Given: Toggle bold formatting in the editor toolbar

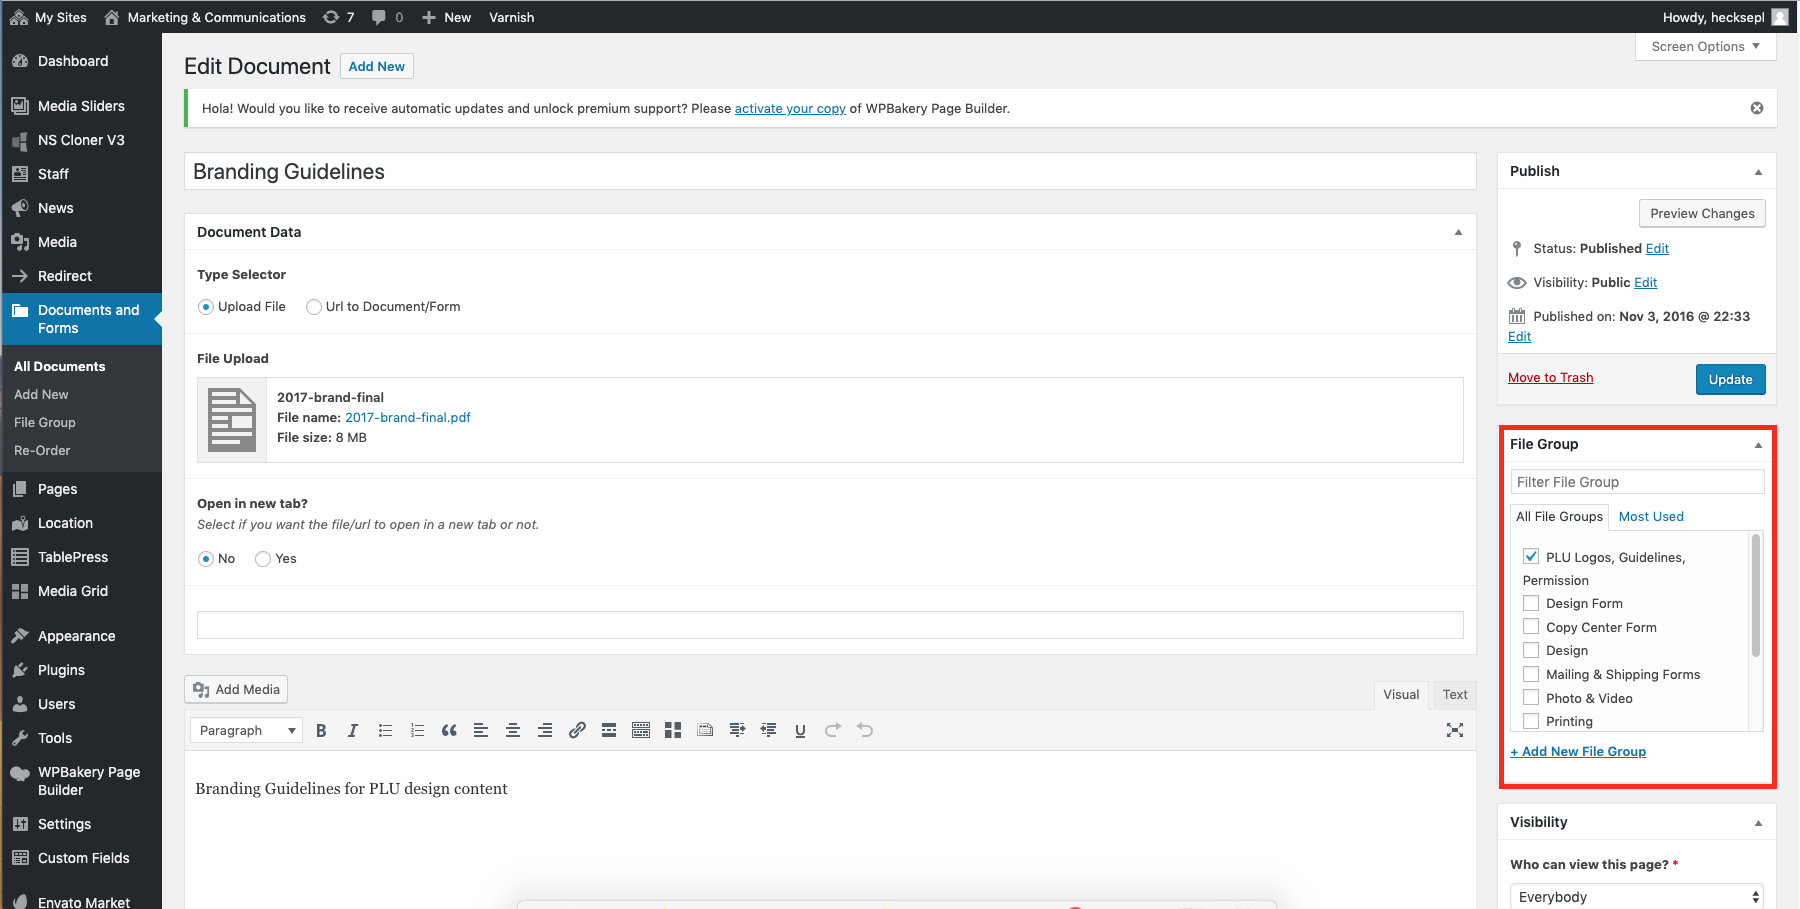Looking at the screenshot, I should click(x=321, y=731).
